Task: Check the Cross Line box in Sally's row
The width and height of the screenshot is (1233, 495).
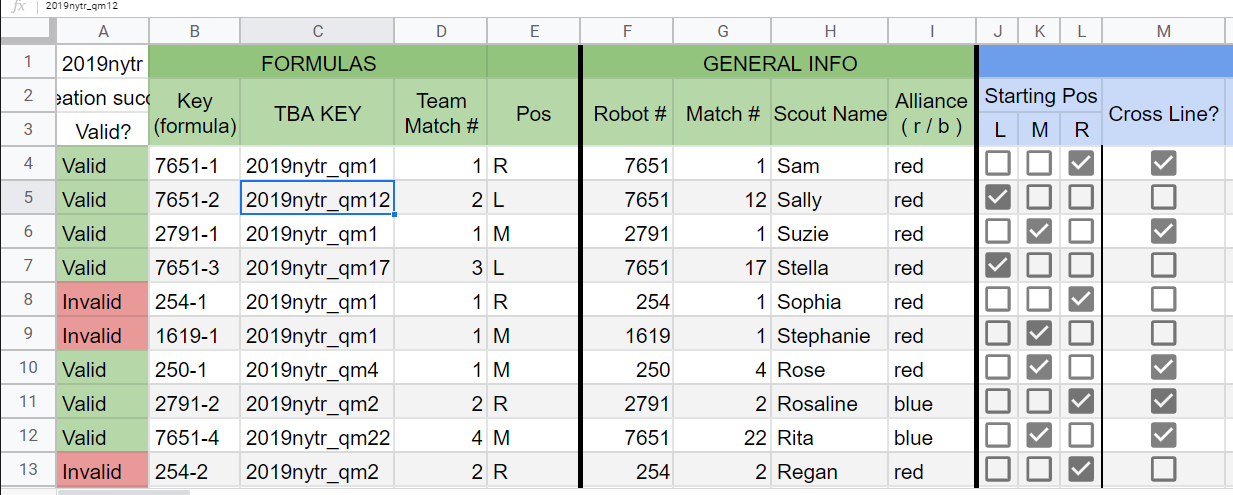Action: [x=1163, y=198]
